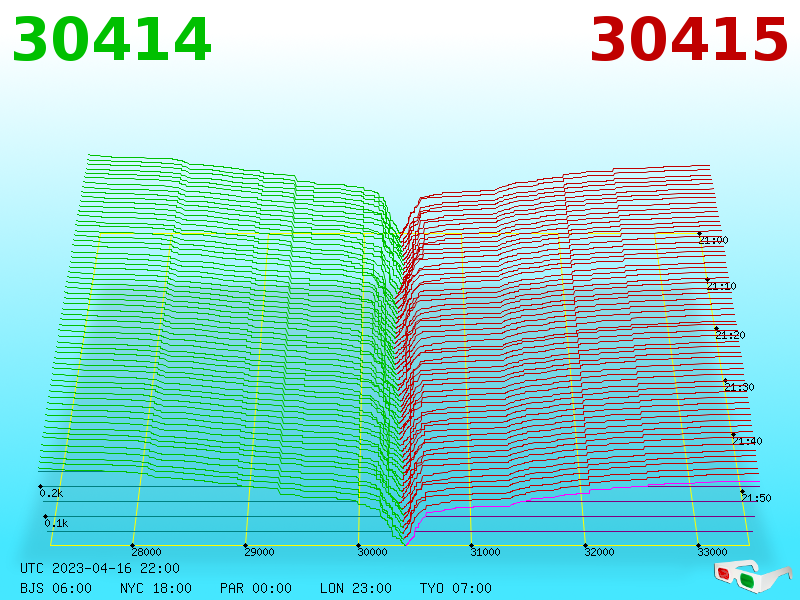Screen dimensions: 800x600
Task: Click the 30000 price axis label
Action: (x=372, y=552)
